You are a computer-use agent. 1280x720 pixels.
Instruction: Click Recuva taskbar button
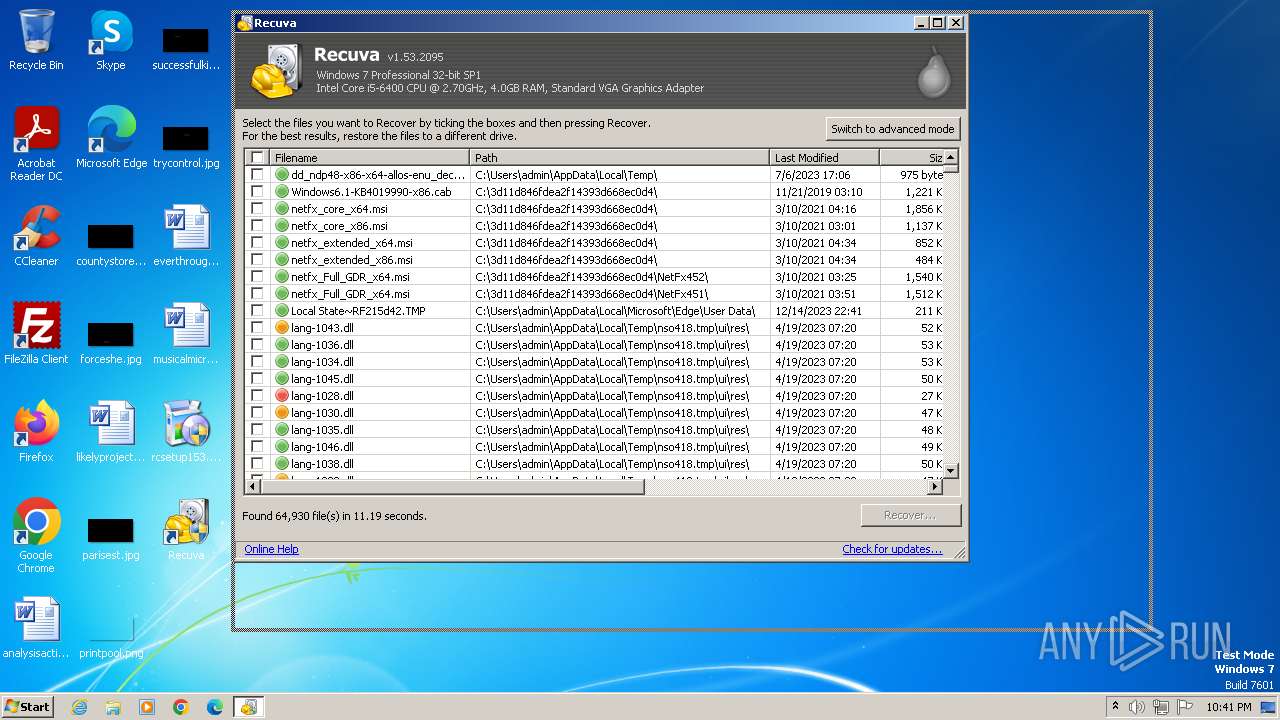[248, 707]
